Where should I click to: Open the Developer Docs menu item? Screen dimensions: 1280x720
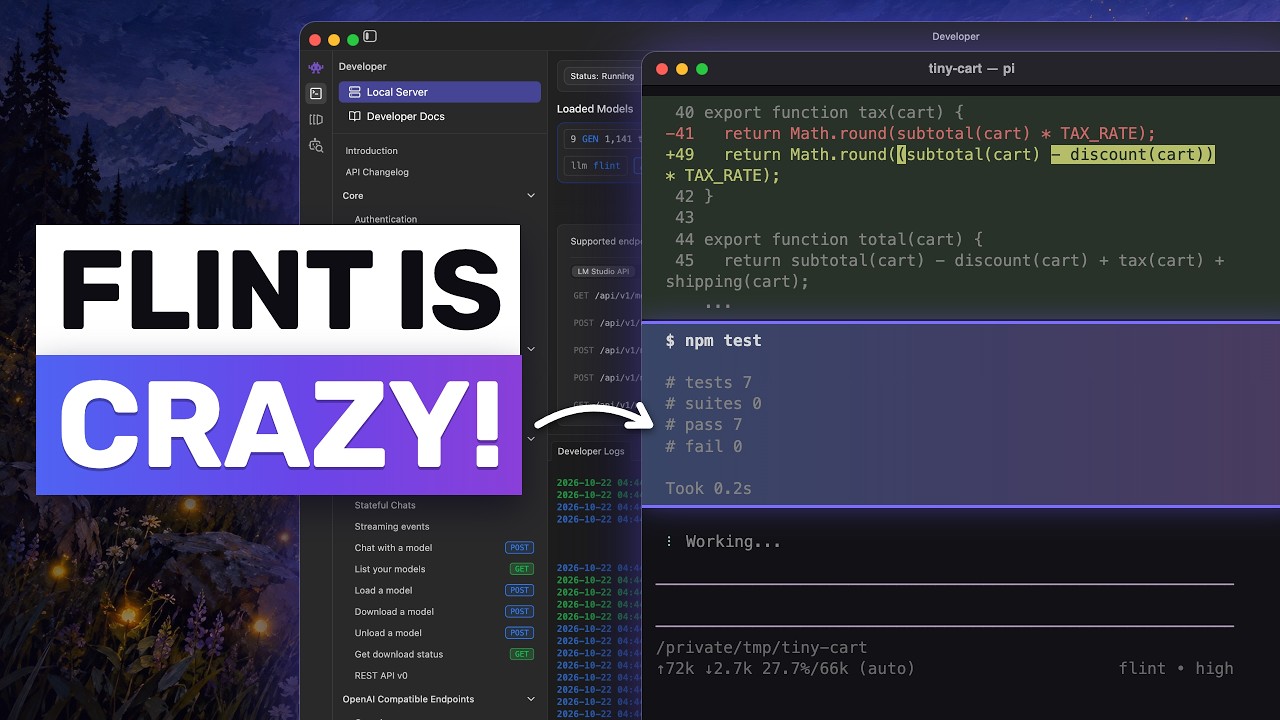click(440, 116)
